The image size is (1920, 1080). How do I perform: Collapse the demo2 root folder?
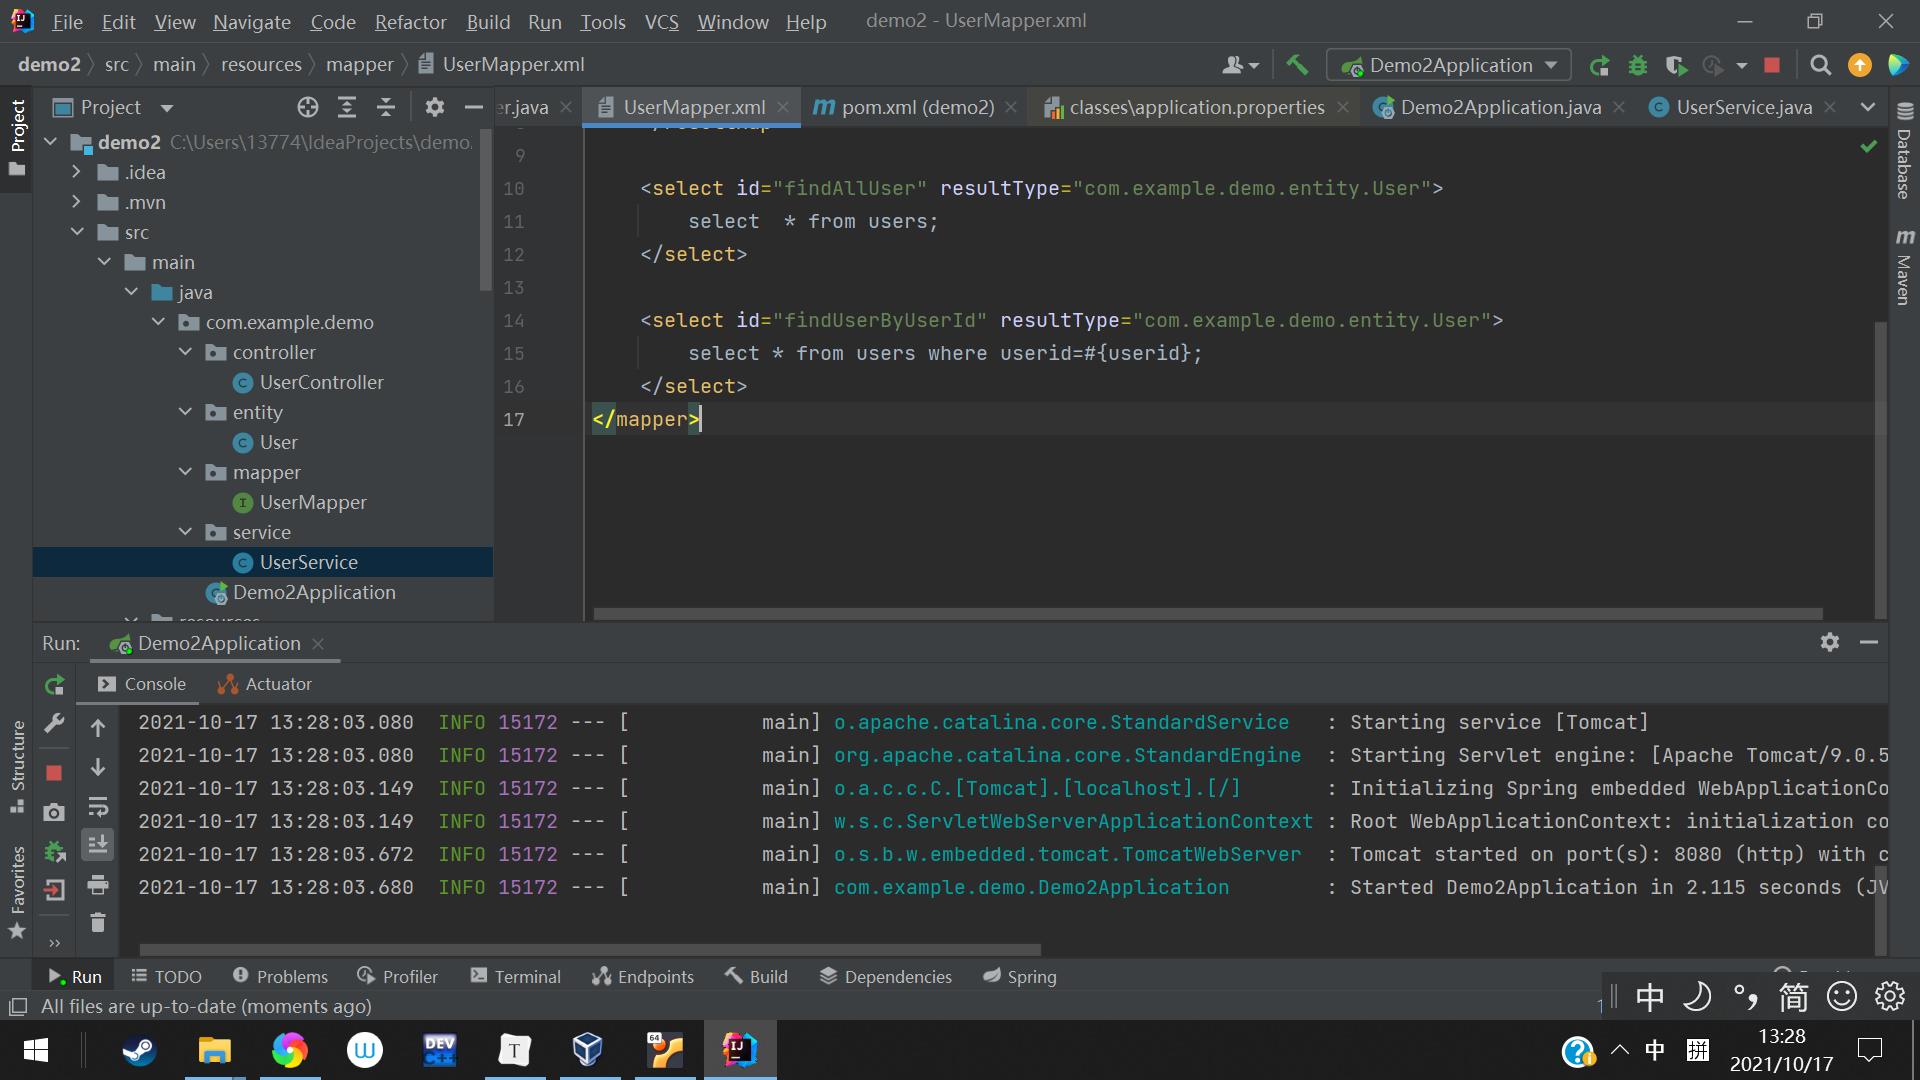tap(51, 142)
